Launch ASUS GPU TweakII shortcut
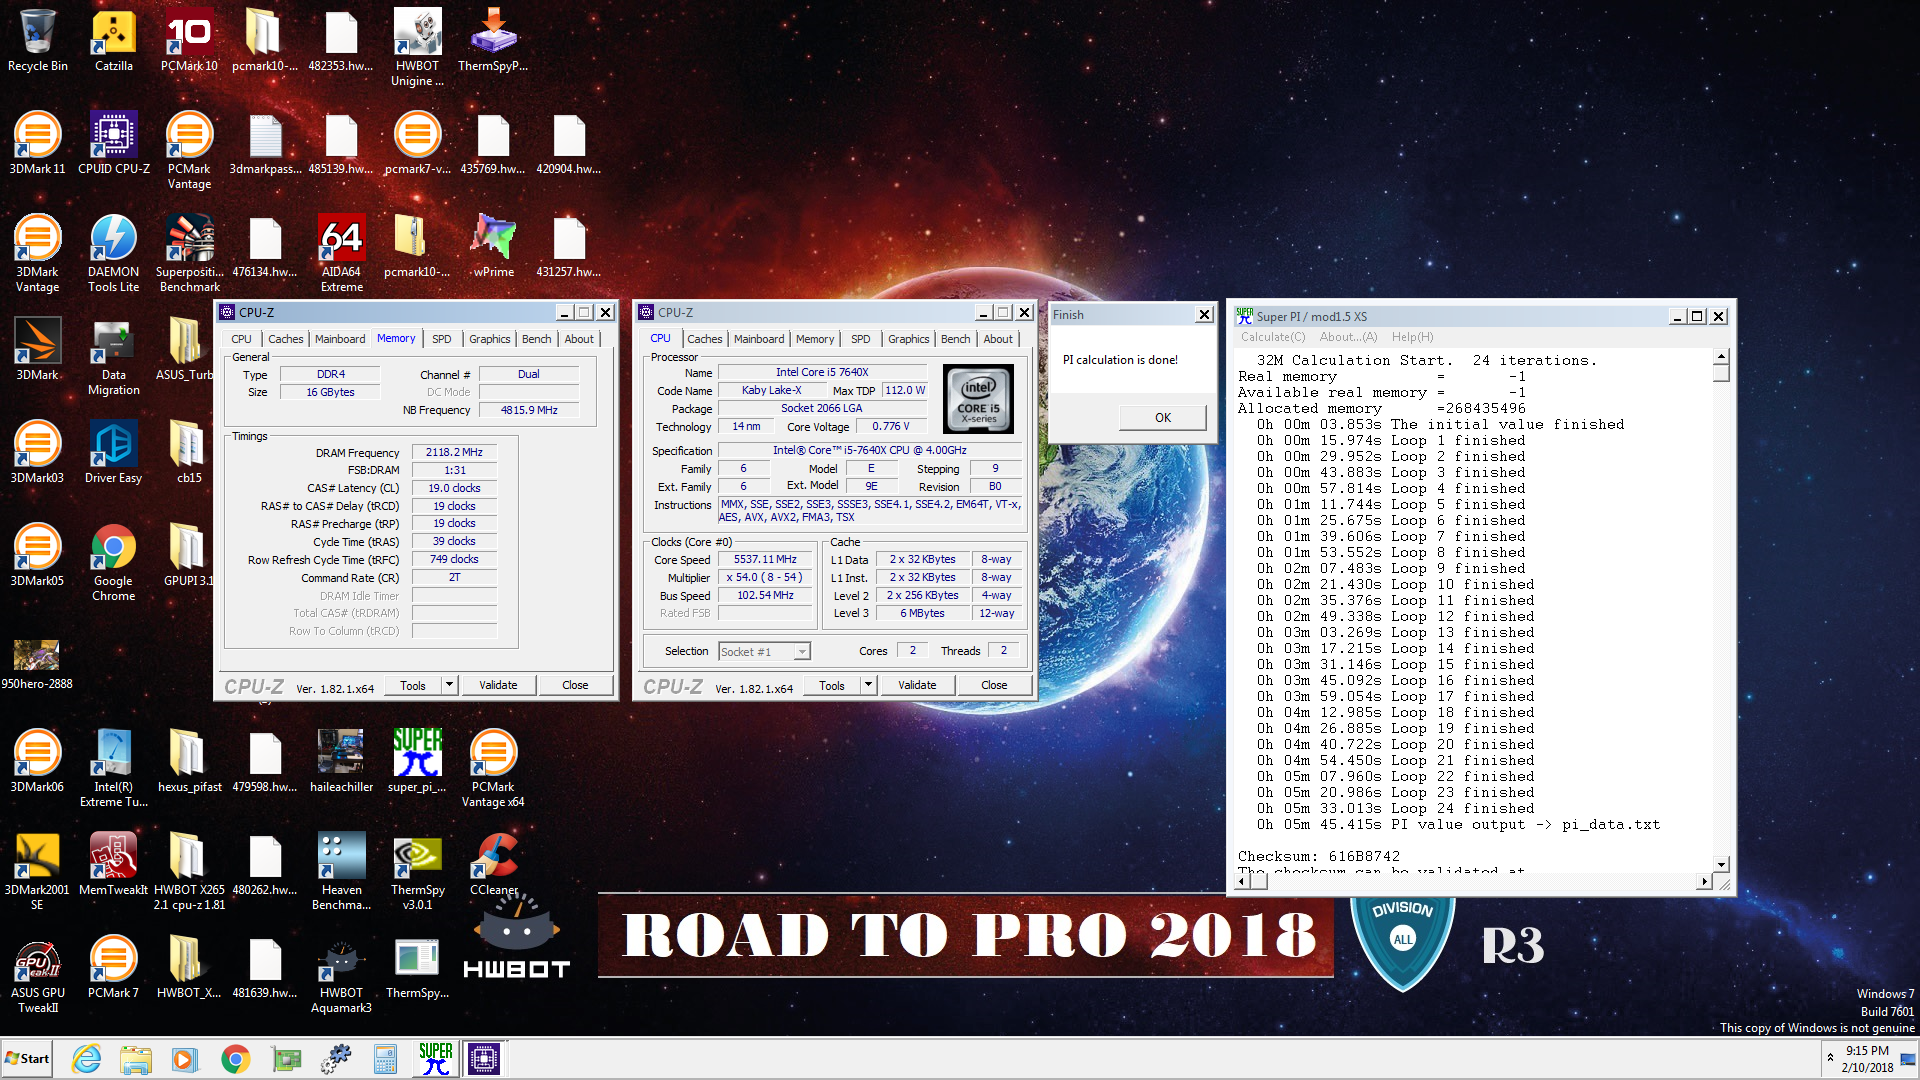 pyautogui.click(x=38, y=974)
